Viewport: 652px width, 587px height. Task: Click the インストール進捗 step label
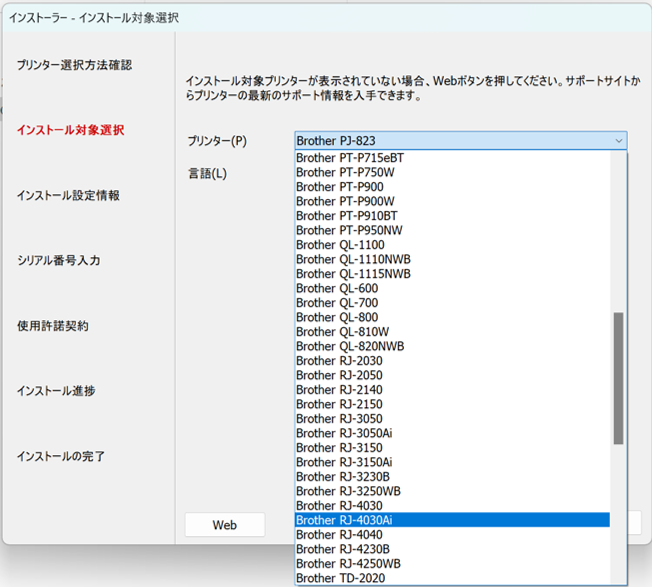(56, 391)
